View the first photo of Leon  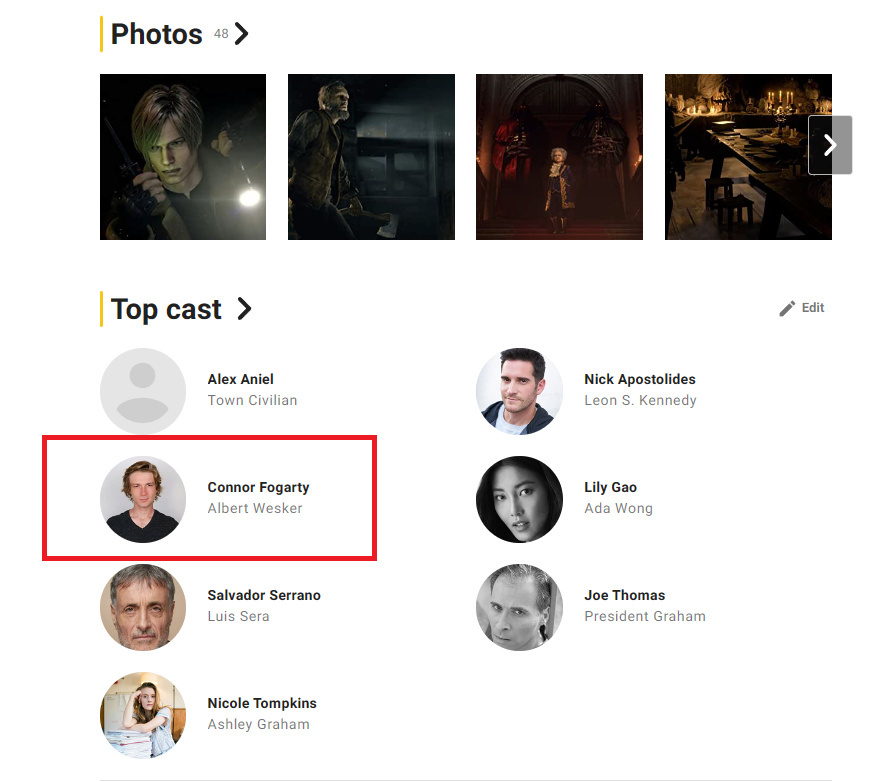tap(183, 157)
